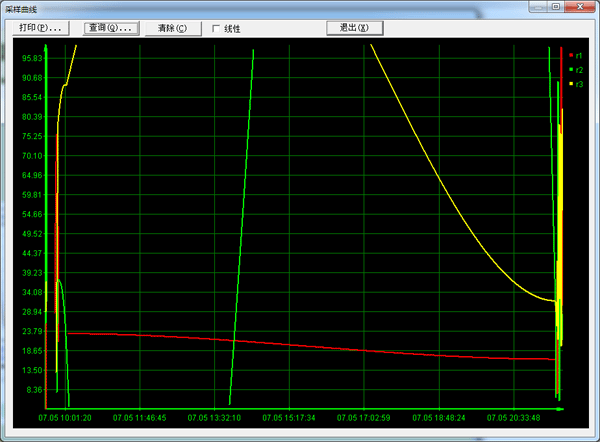This screenshot has height=442, width=600.
Task: Click the yellow r3 legend marker
Action: 571,84
